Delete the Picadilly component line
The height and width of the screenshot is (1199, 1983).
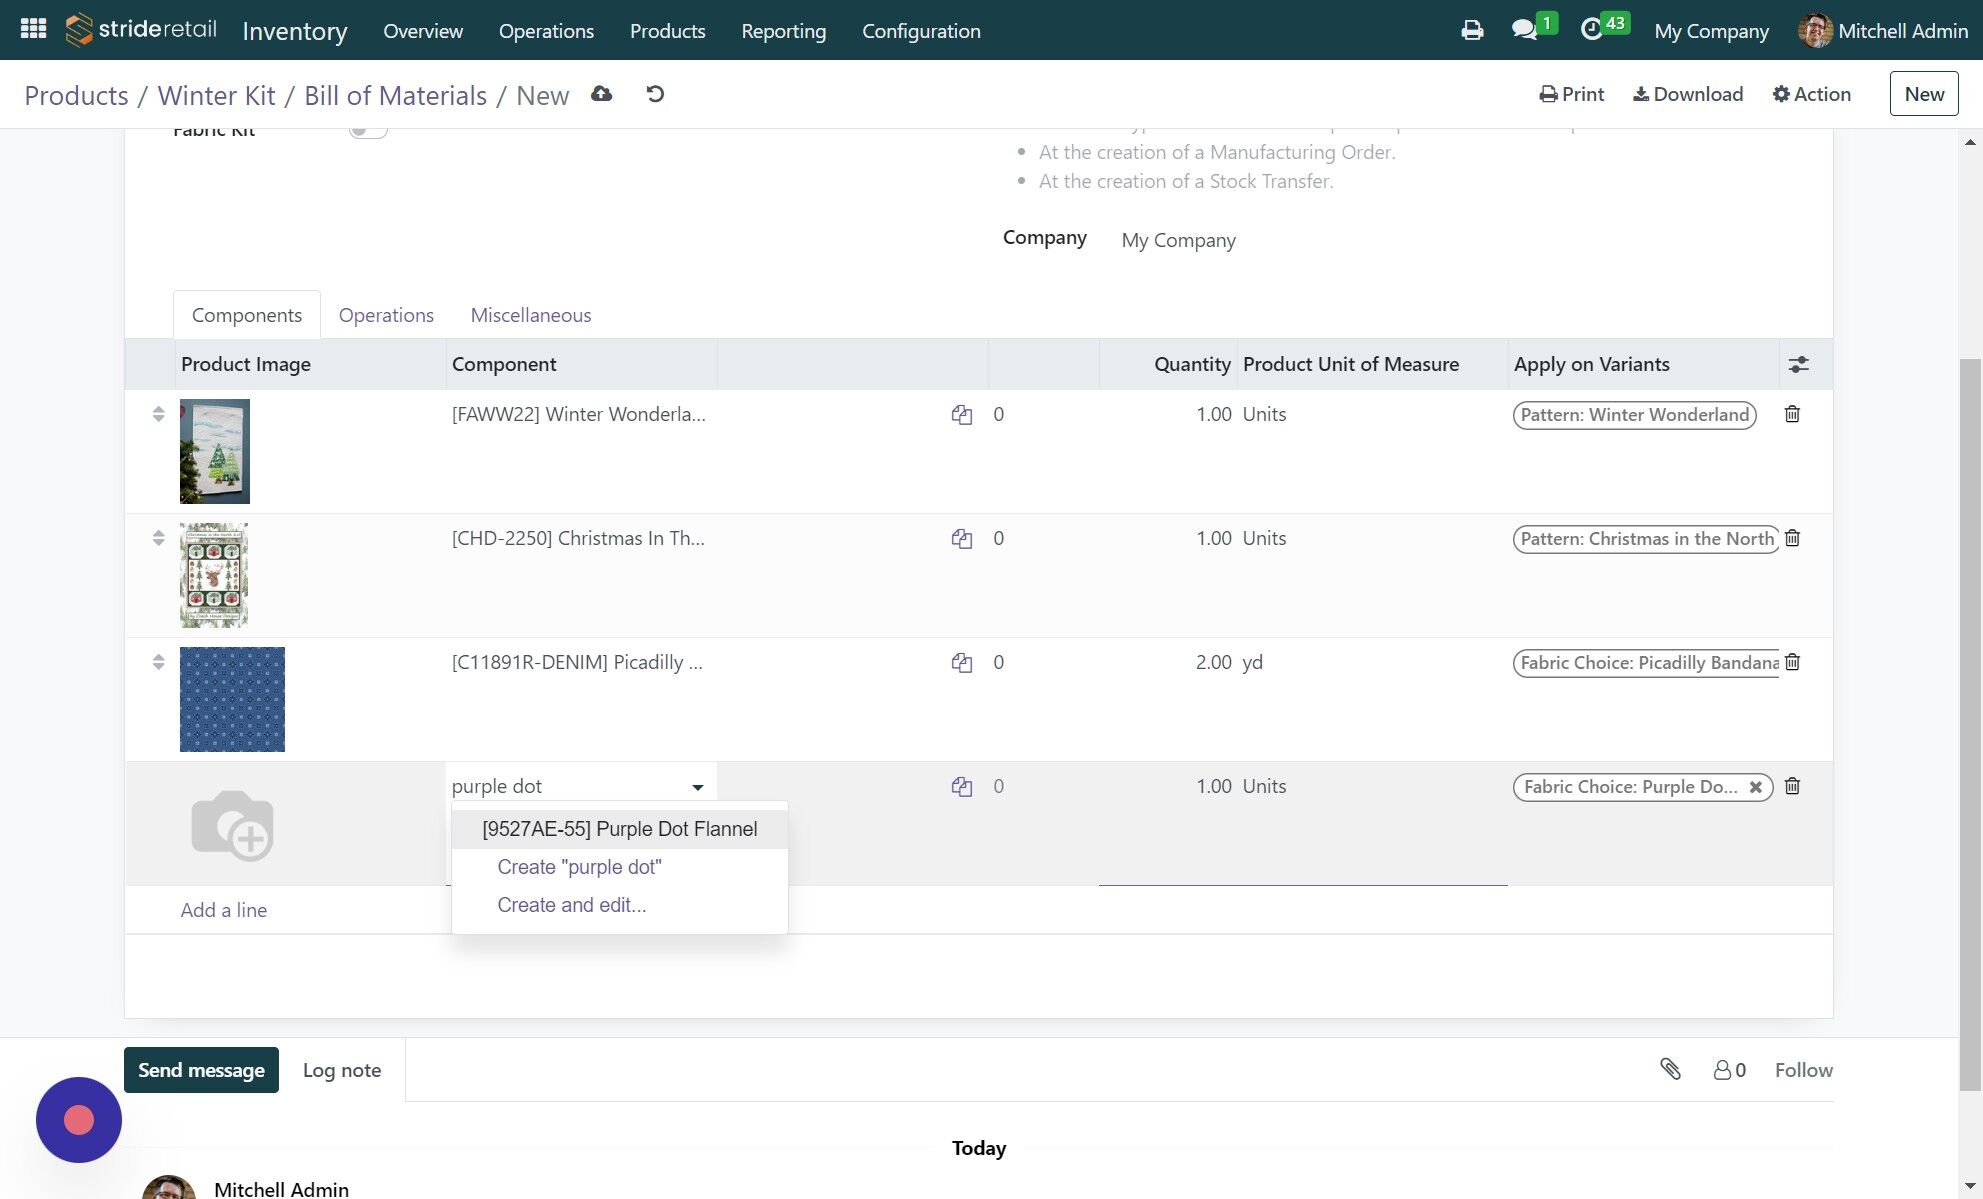(x=1792, y=662)
